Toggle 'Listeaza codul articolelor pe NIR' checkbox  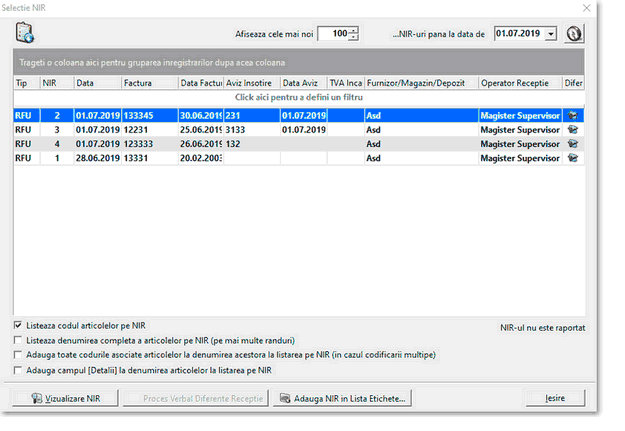pos(18,325)
